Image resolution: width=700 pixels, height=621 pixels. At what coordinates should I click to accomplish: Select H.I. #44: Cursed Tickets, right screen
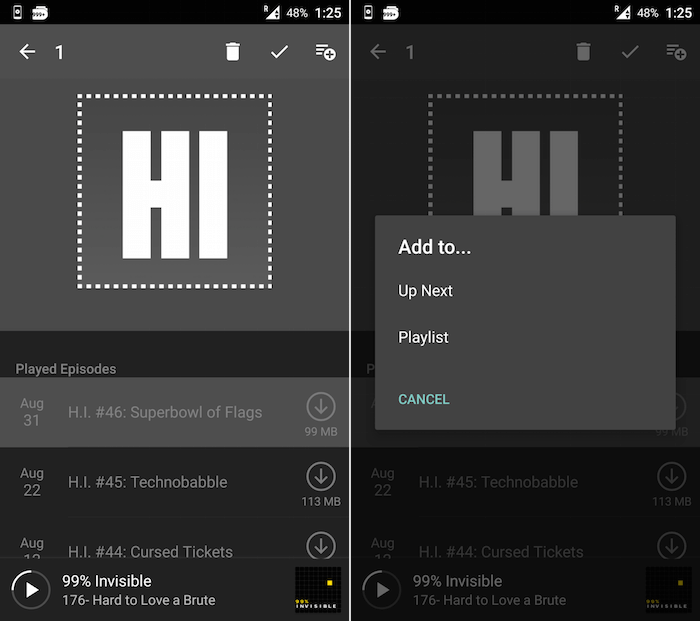(x=525, y=538)
